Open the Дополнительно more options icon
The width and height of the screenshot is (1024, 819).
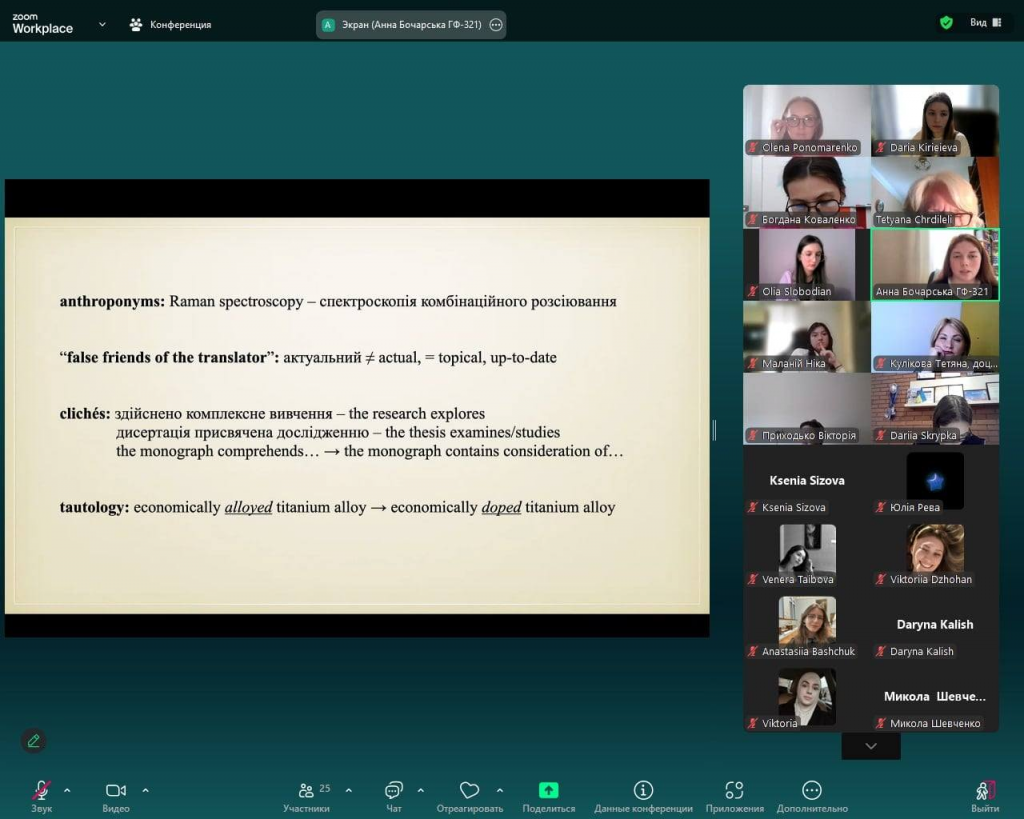click(812, 791)
